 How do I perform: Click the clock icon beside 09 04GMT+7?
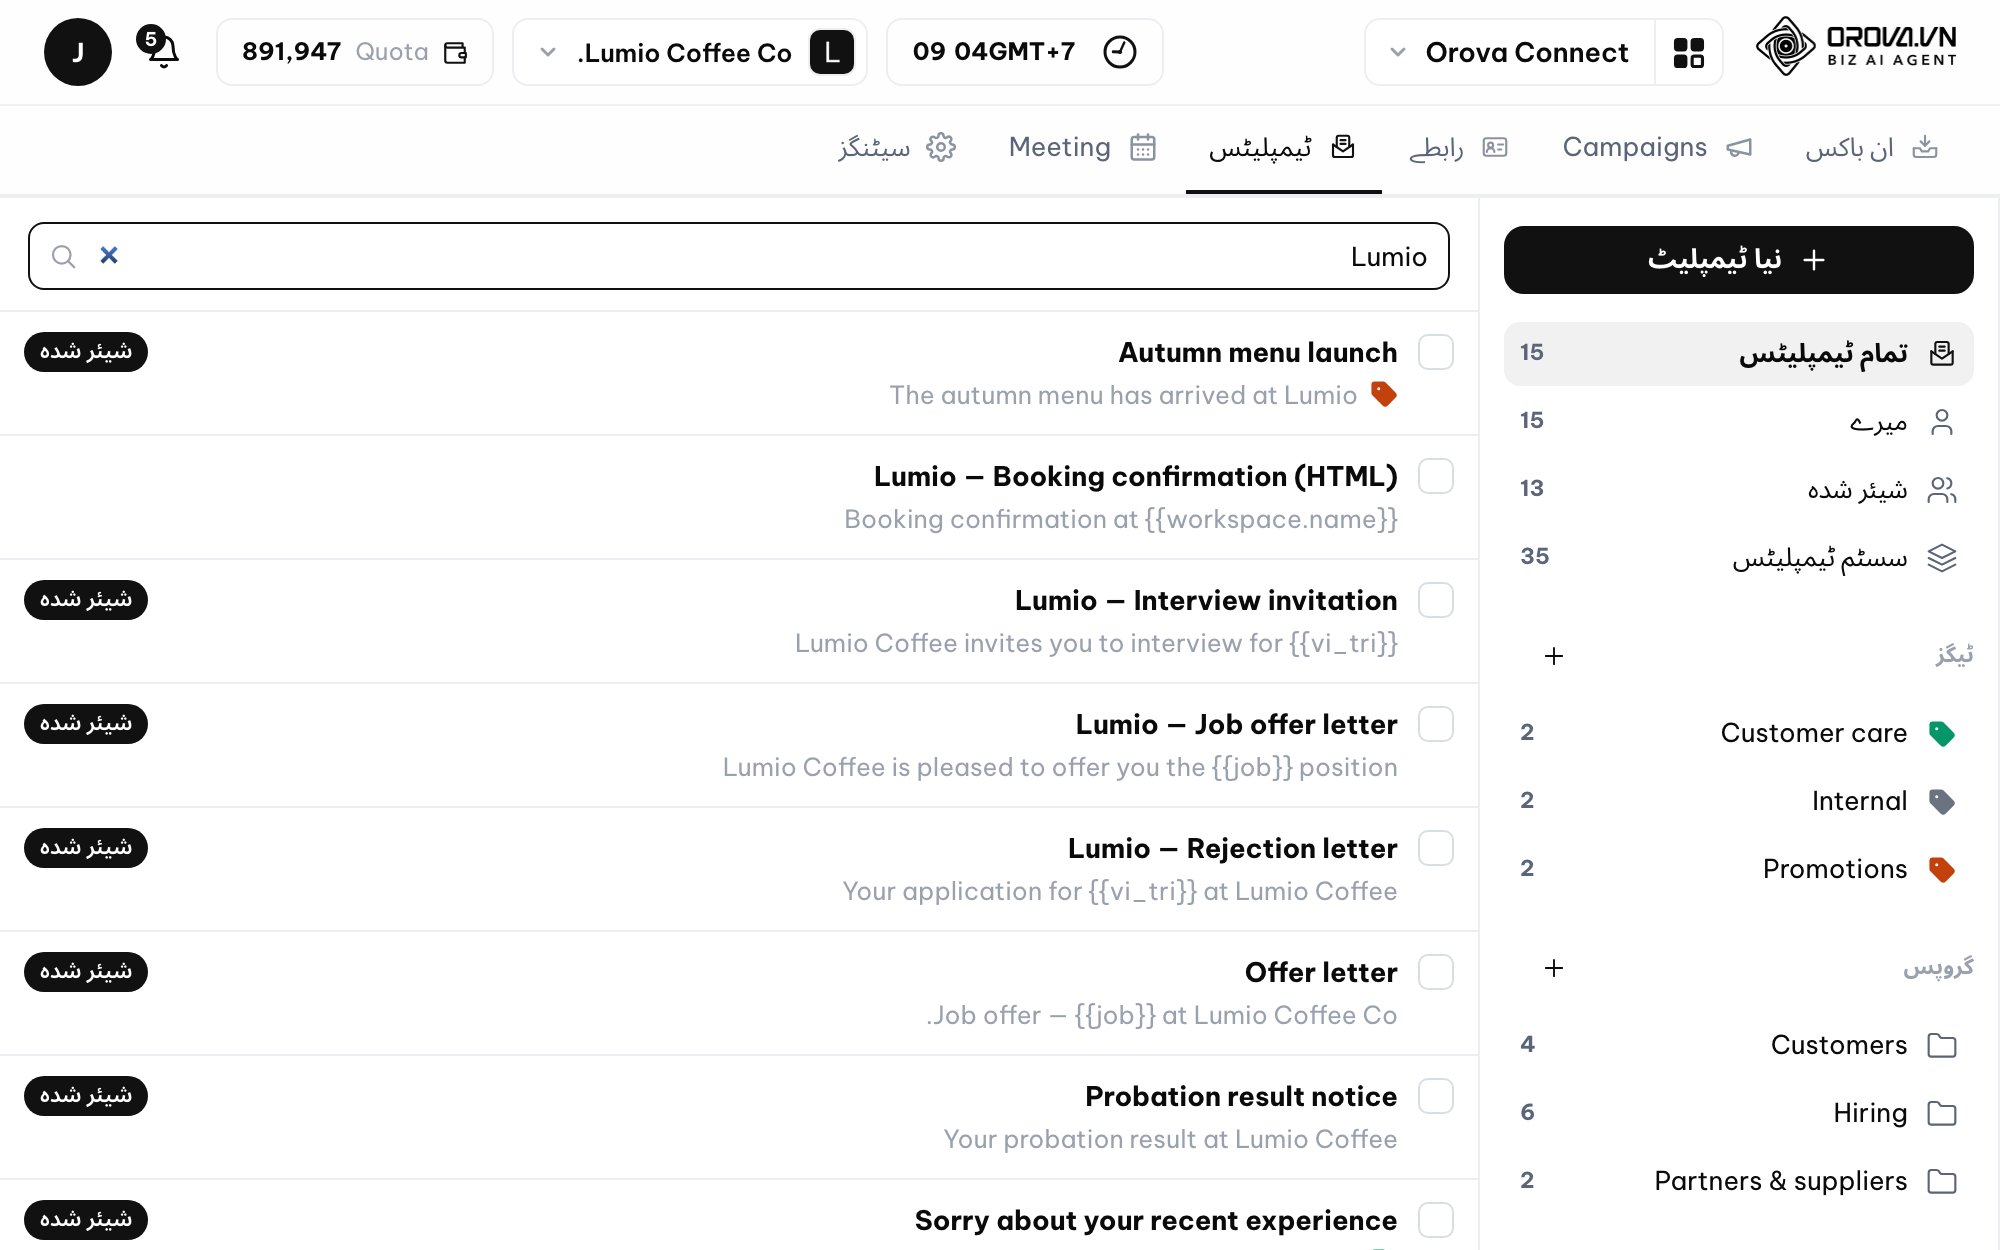click(1120, 52)
